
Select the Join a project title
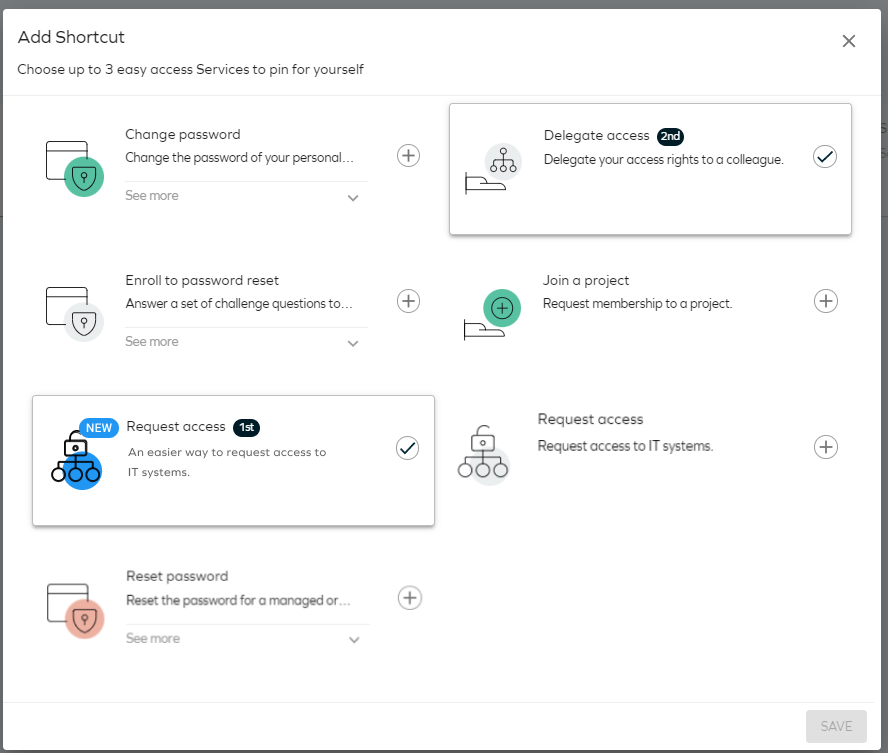586,280
